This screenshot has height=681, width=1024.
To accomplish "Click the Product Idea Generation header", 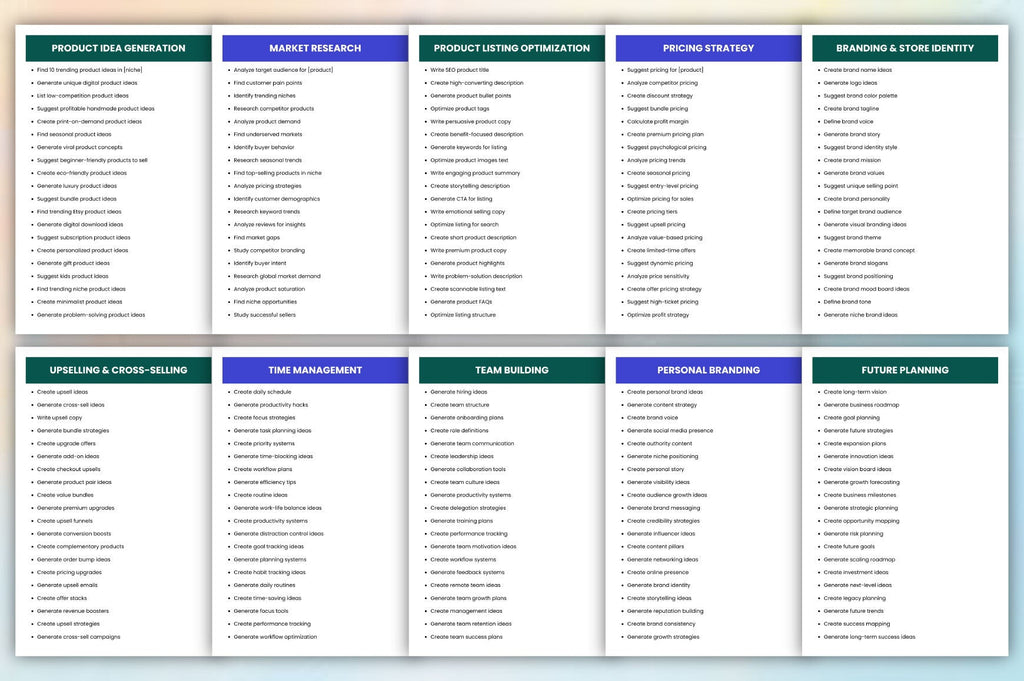I will click(x=118, y=48).
